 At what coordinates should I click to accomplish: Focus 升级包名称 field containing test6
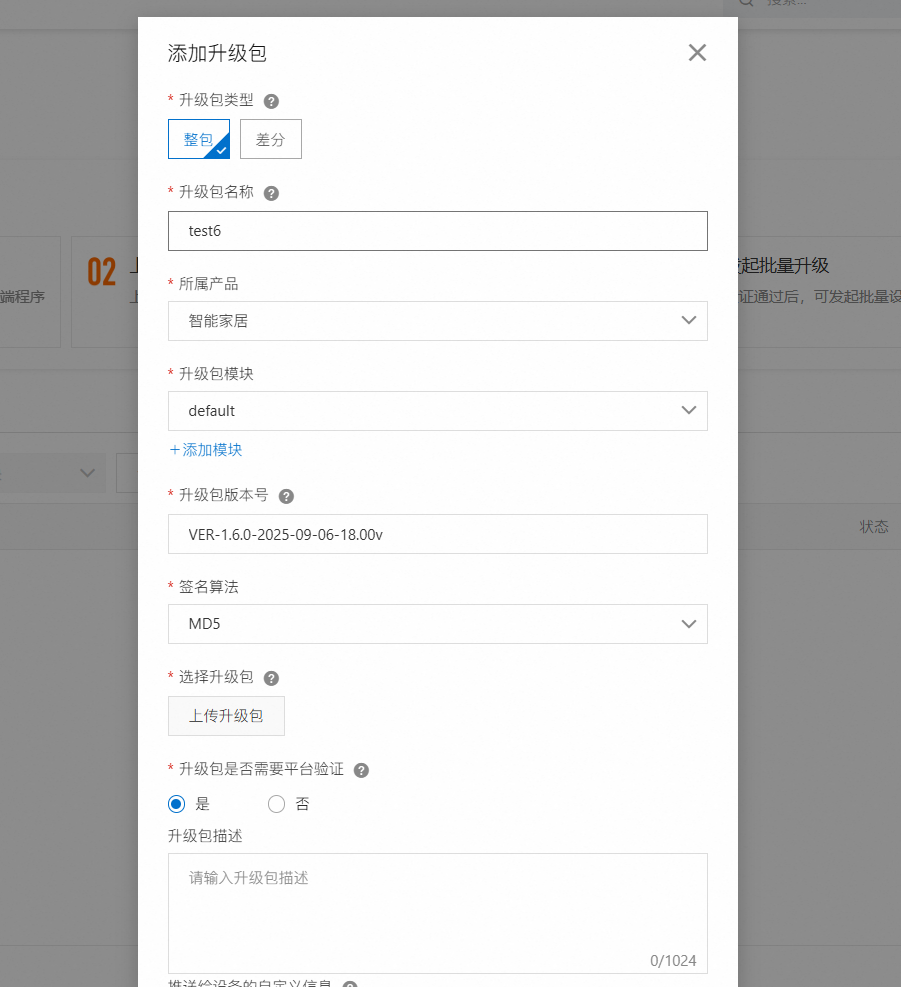(437, 231)
